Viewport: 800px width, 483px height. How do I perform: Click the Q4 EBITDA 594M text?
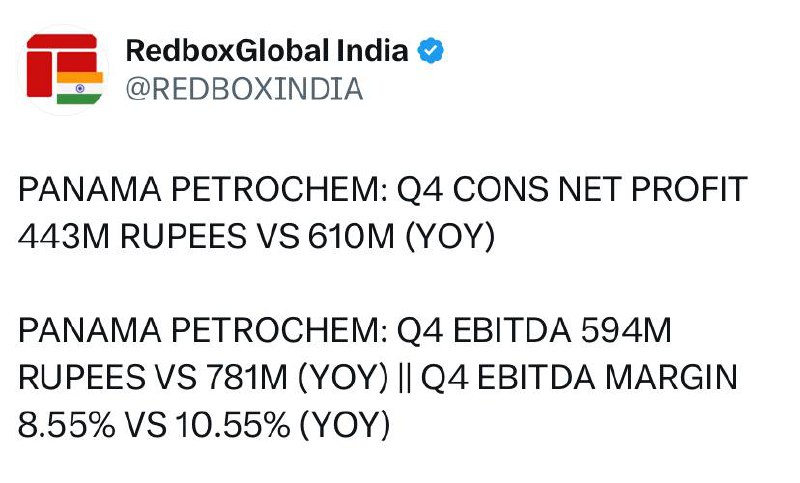pos(534,331)
